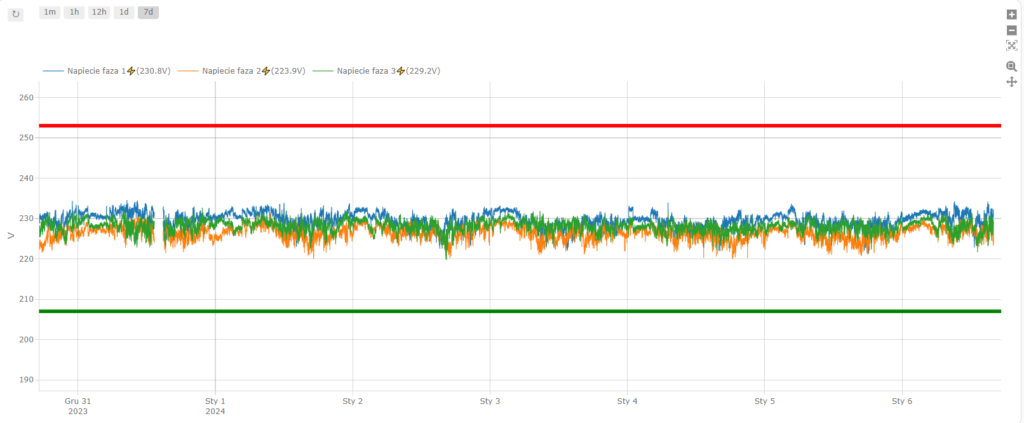Select the magnifier box-zoom tool
1024x423 pixels.
(1011, 66)
